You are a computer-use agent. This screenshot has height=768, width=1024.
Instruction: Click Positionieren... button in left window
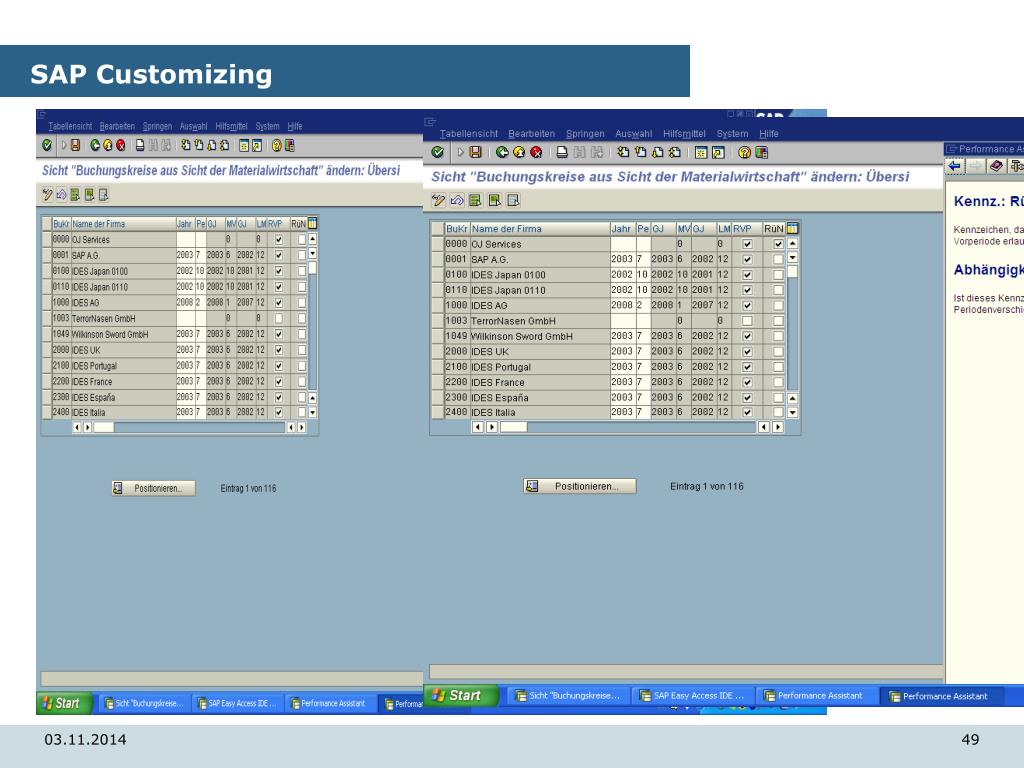[x=153, y=488]
